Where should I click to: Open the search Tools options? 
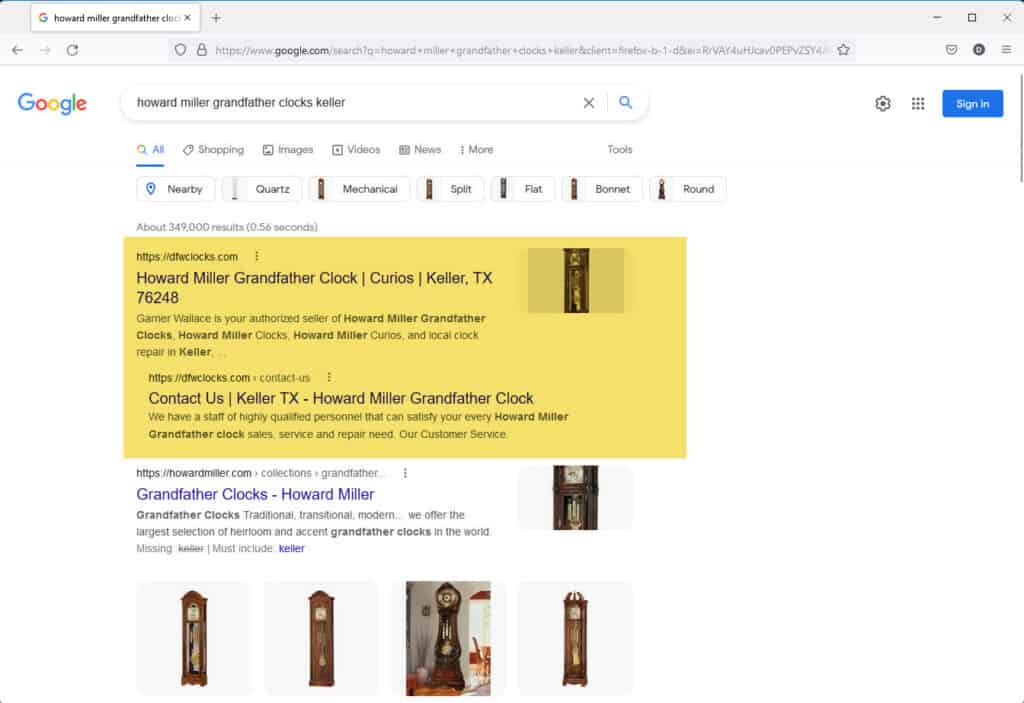[x=620, y=150]
